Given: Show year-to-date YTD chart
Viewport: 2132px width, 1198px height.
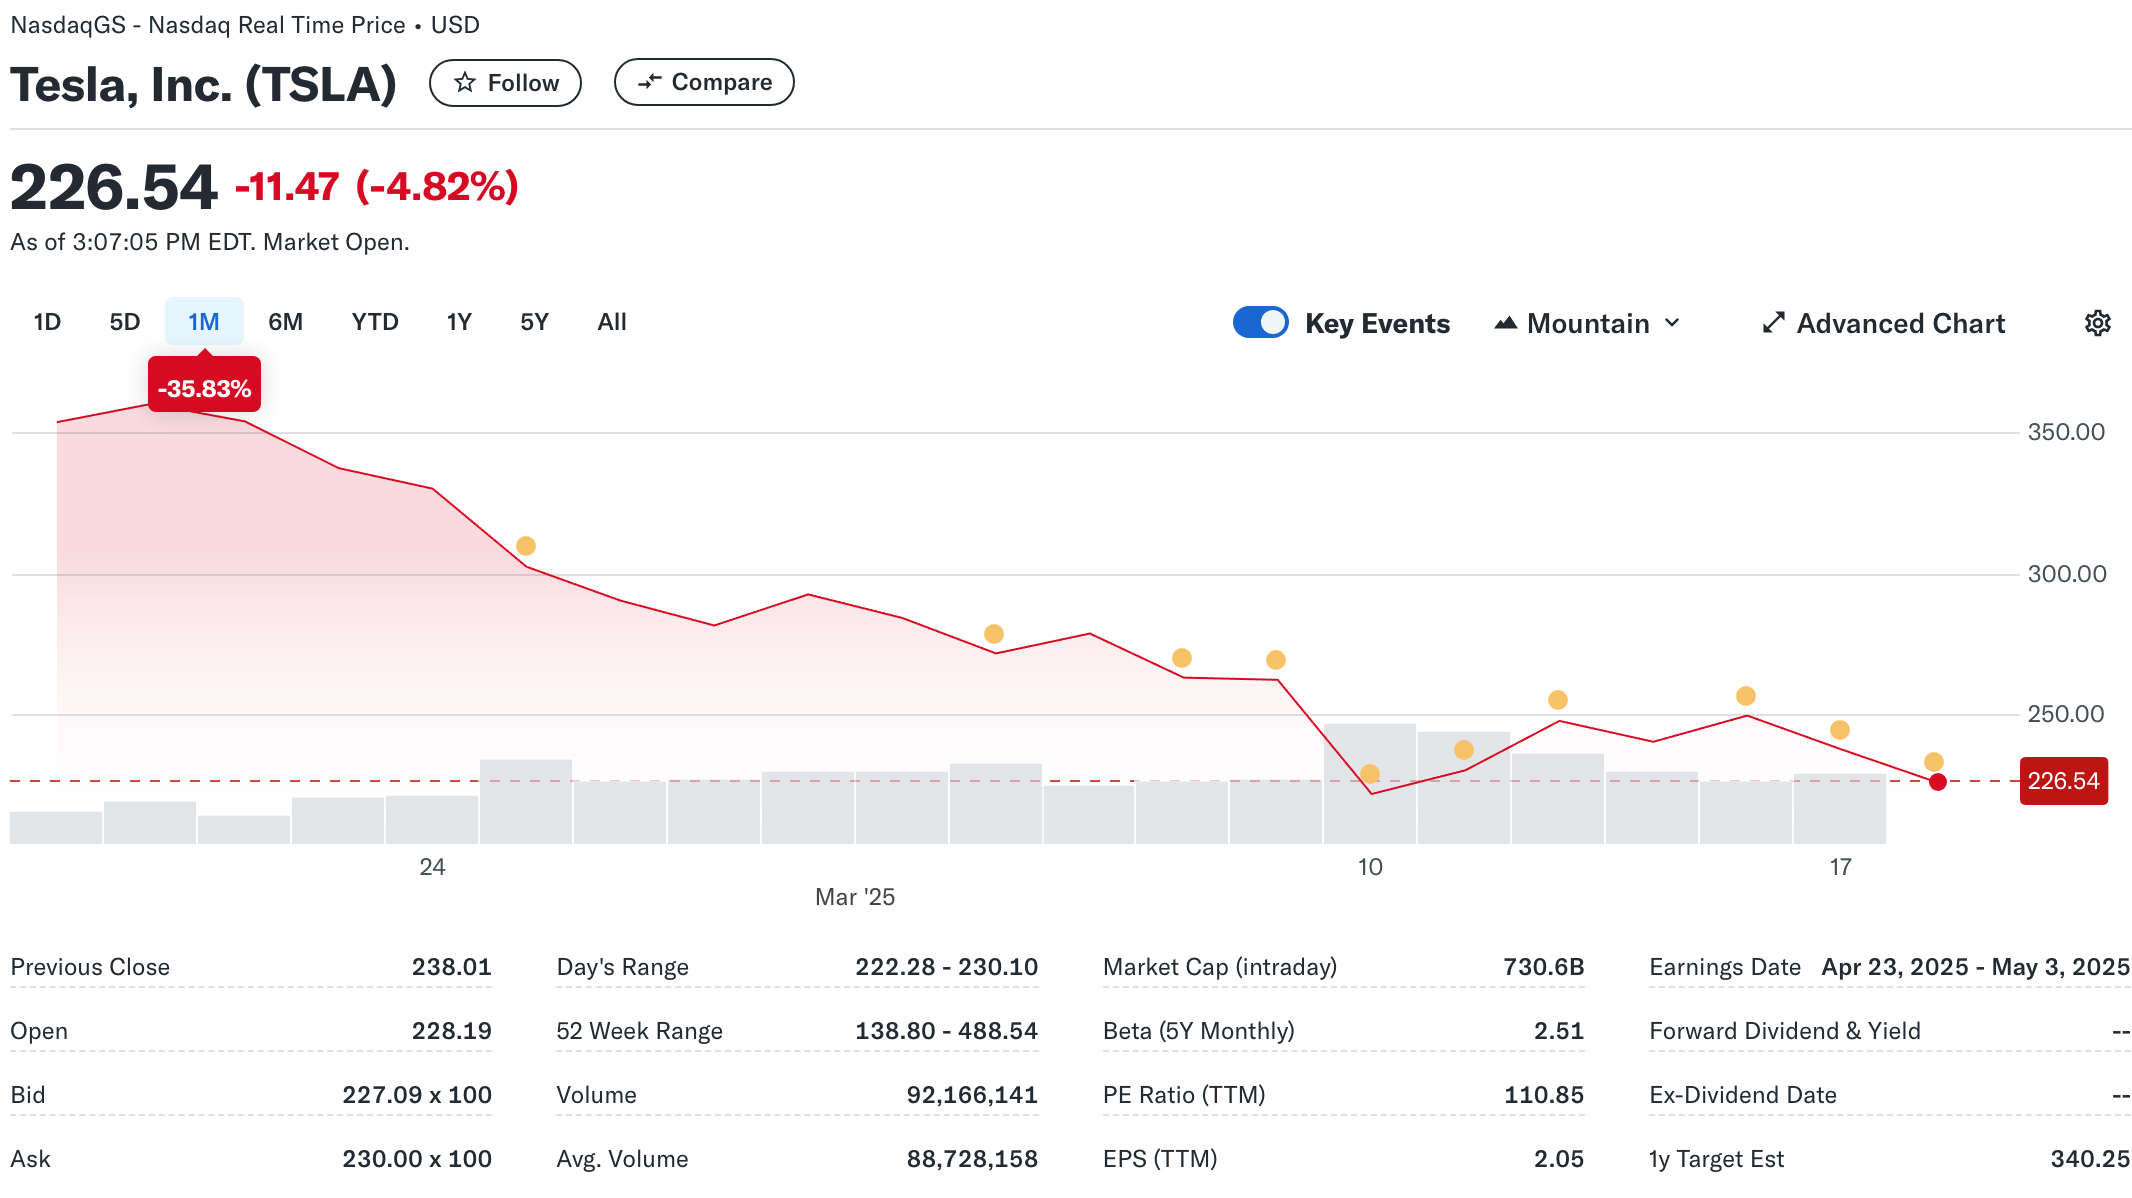Looking at the screenshot, I should [x=375, y=322].
